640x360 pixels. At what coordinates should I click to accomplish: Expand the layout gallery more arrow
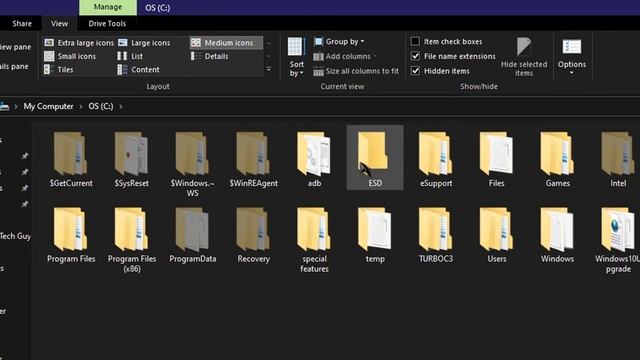269,69
